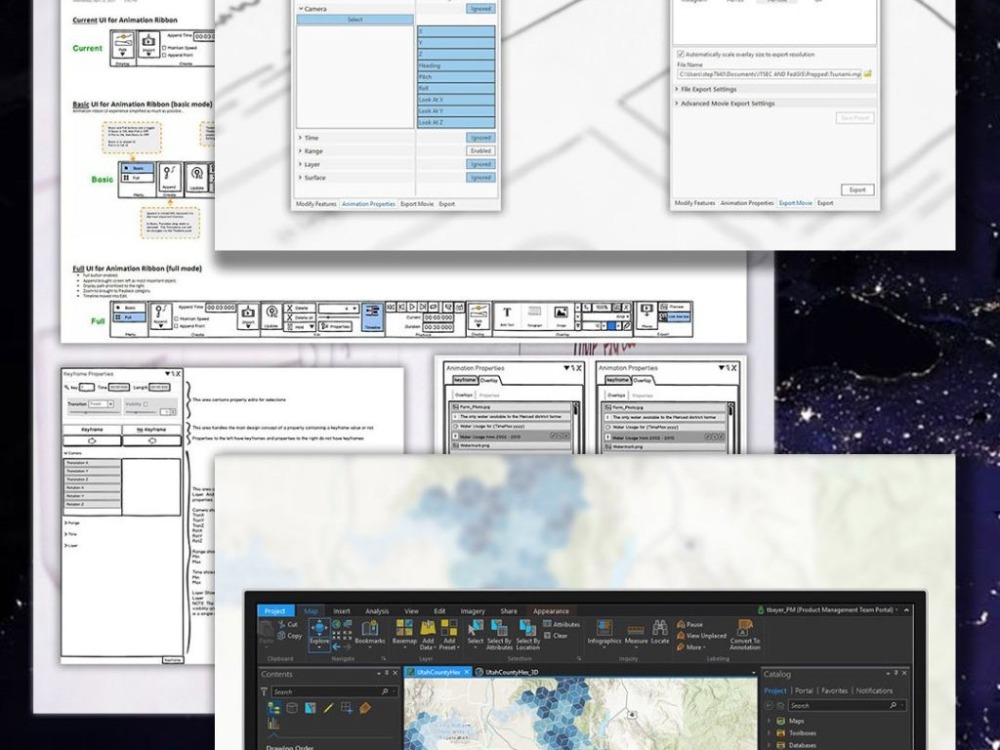Click the Export button in Export Movie pane

tap(857, 189)
